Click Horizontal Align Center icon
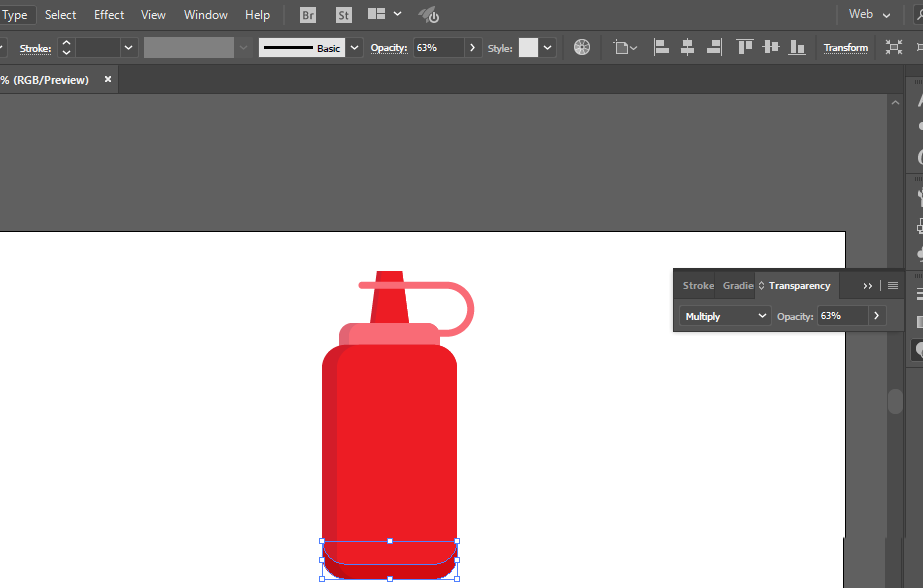 pyautogui.click(x=687, y=47)
